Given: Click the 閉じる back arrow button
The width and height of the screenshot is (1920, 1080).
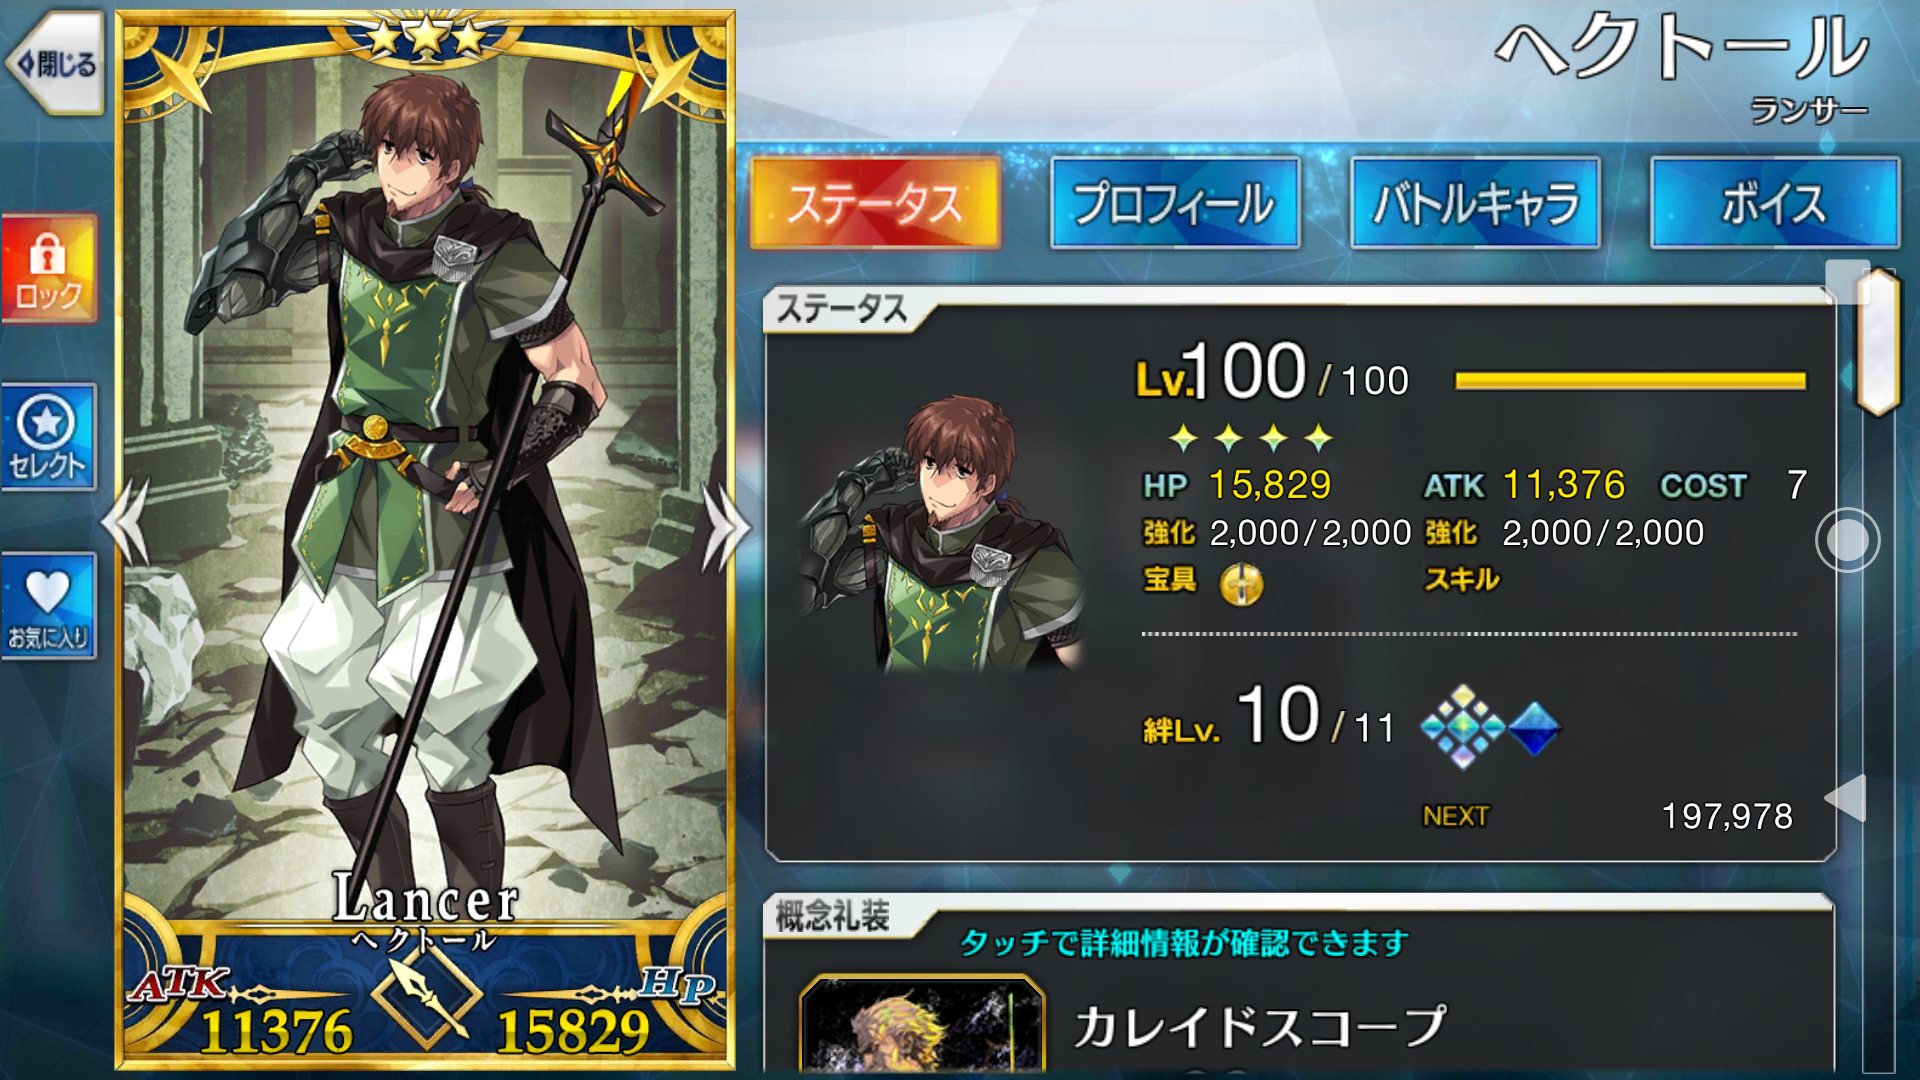Looking at the screenshot, I should (56, 64).
